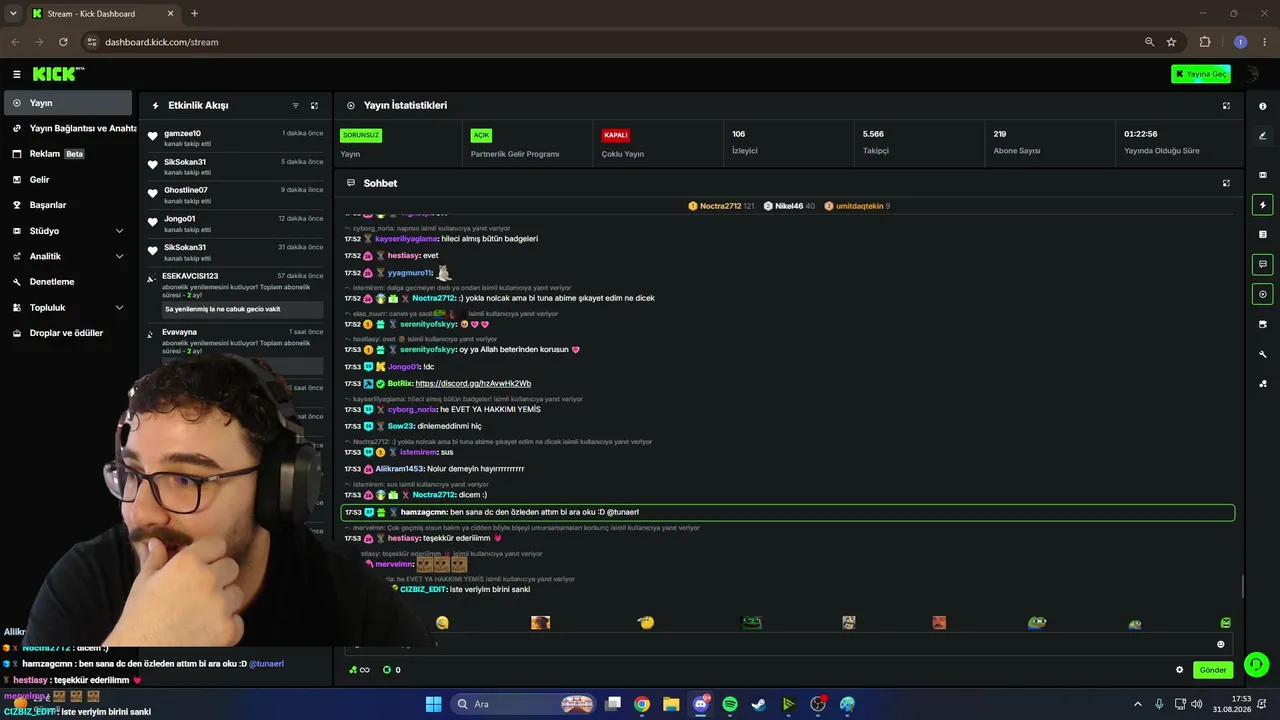Click the list document icon in right sidebar
Viewport: 1280px width, 720px height.
pyautogui.click(x=1263, y=234)
